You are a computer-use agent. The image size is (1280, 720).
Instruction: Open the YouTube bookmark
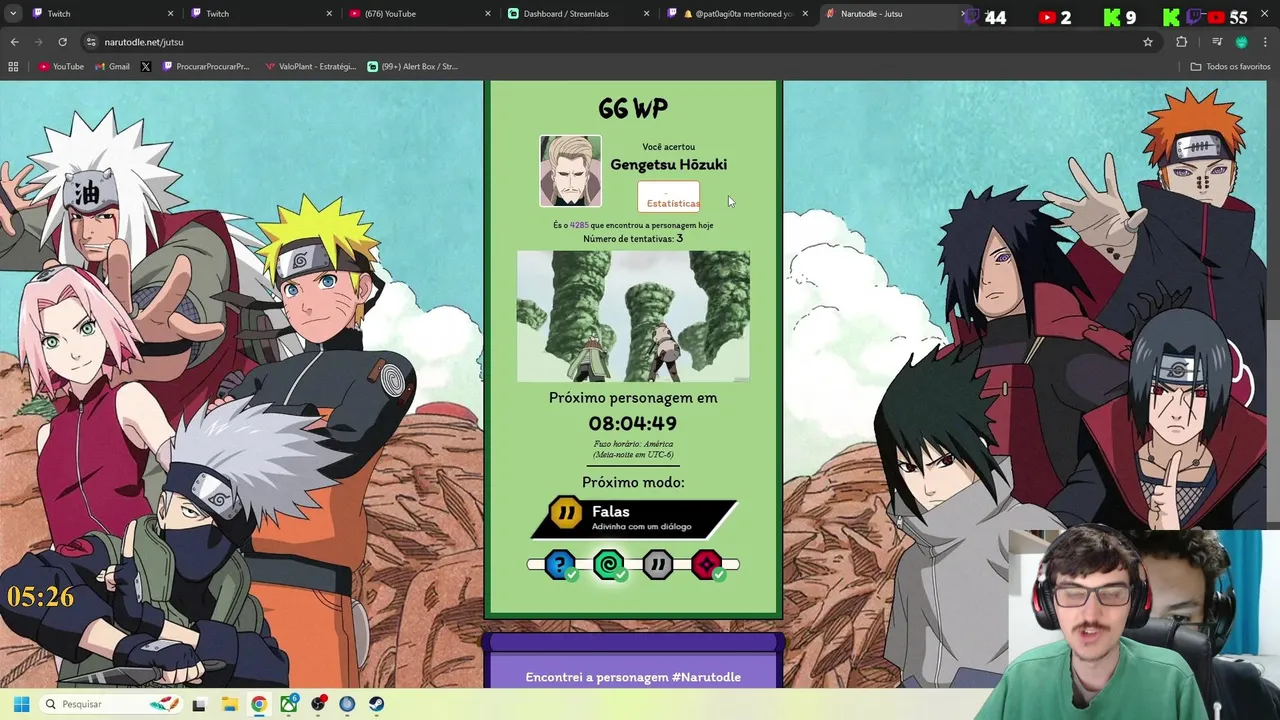coord(61,67)
